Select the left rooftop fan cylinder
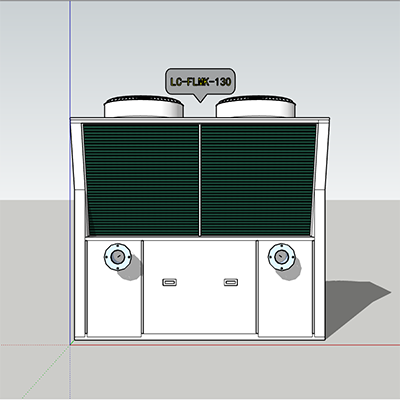 click(144, 106)
